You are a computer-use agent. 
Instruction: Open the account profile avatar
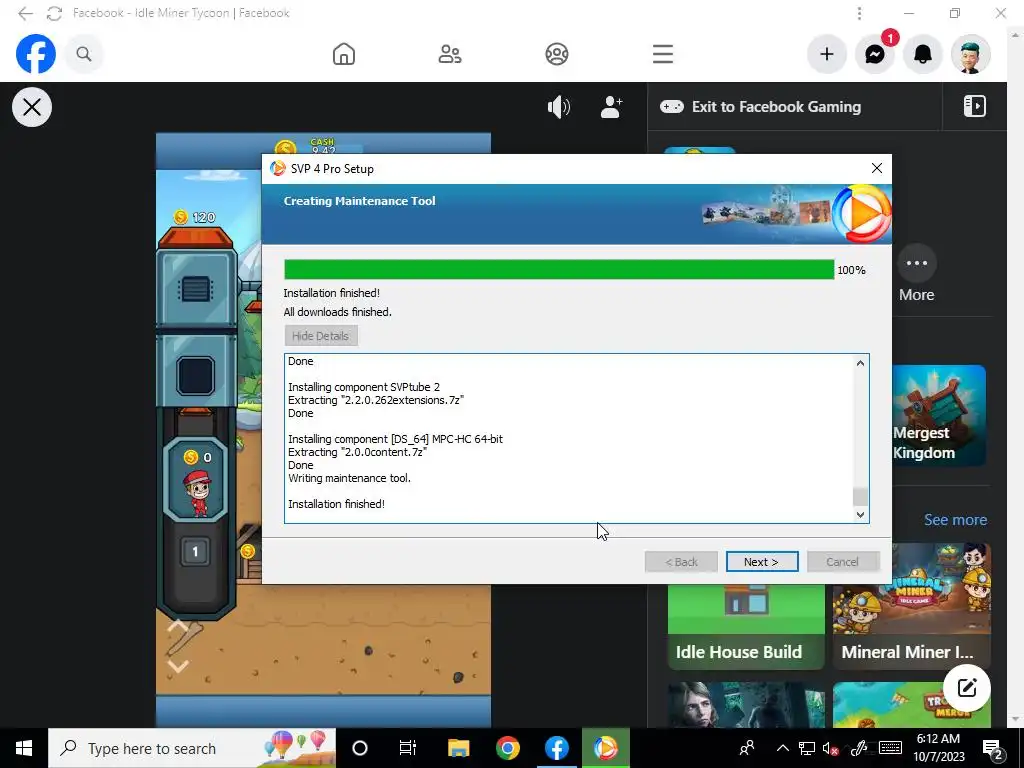(971, 54)
